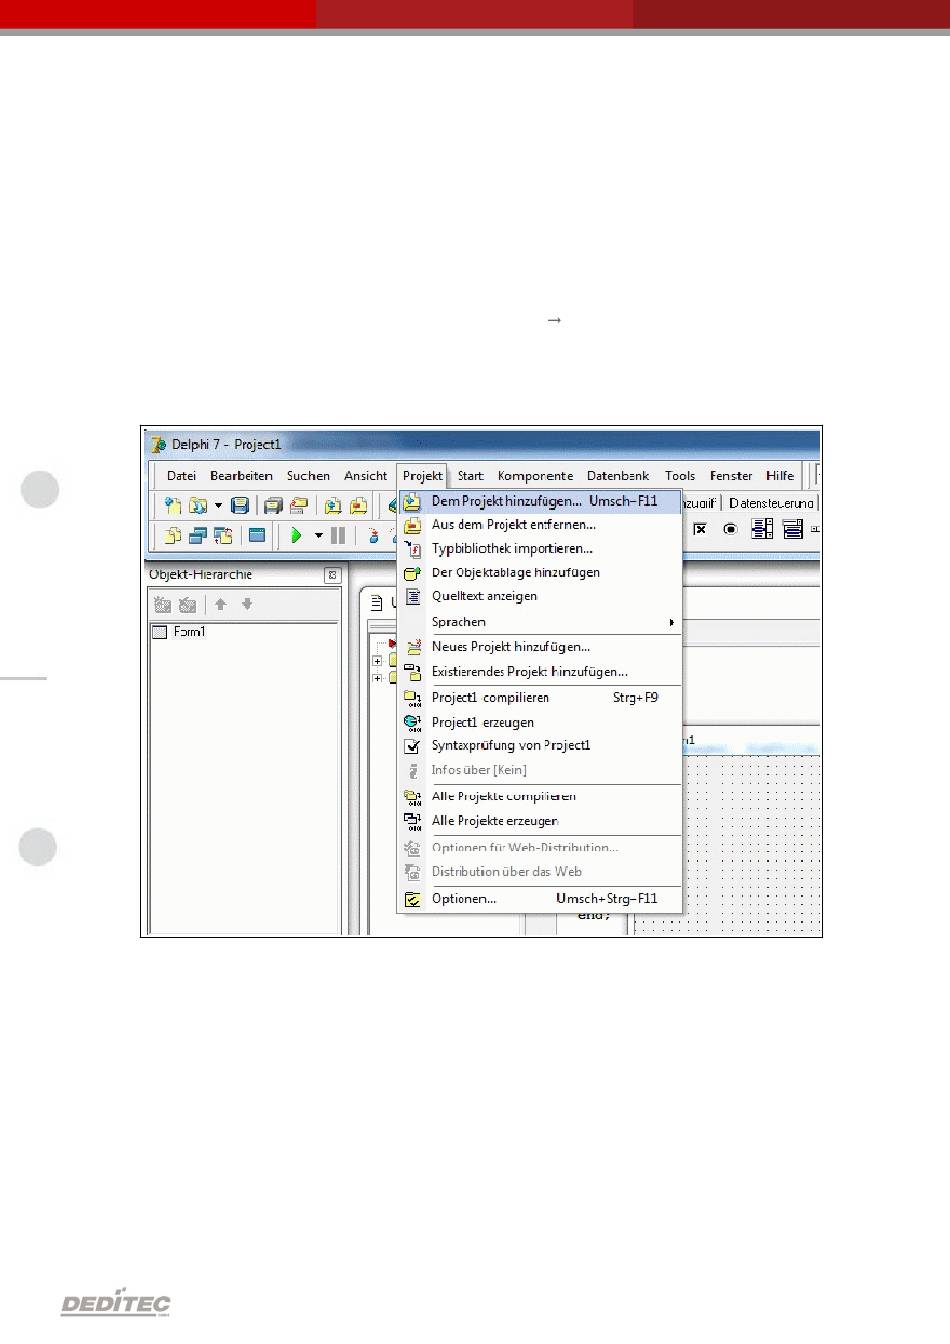The image size is (950, 1344).
Task: Choose Dem Projekt hinzufügen menu entry
Action: 540,501
